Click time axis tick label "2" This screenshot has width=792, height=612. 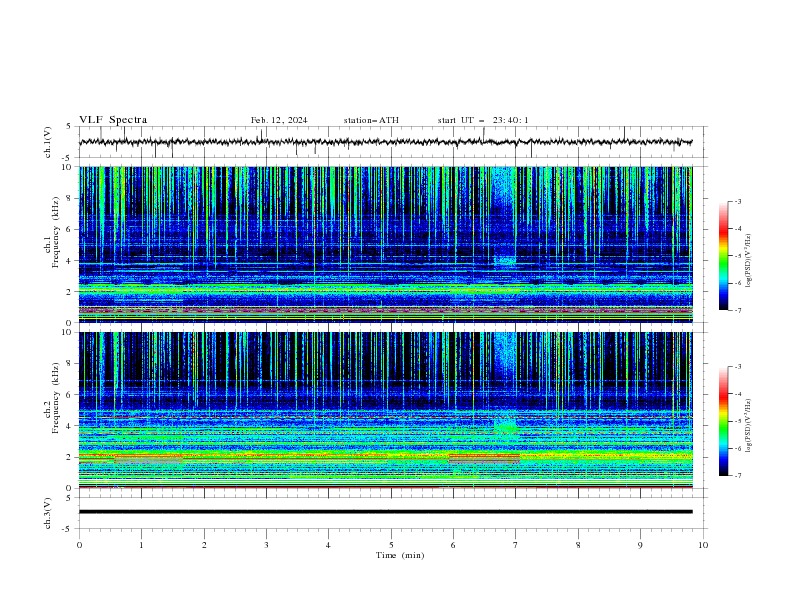pyautogui.click(x=204, y=545)
